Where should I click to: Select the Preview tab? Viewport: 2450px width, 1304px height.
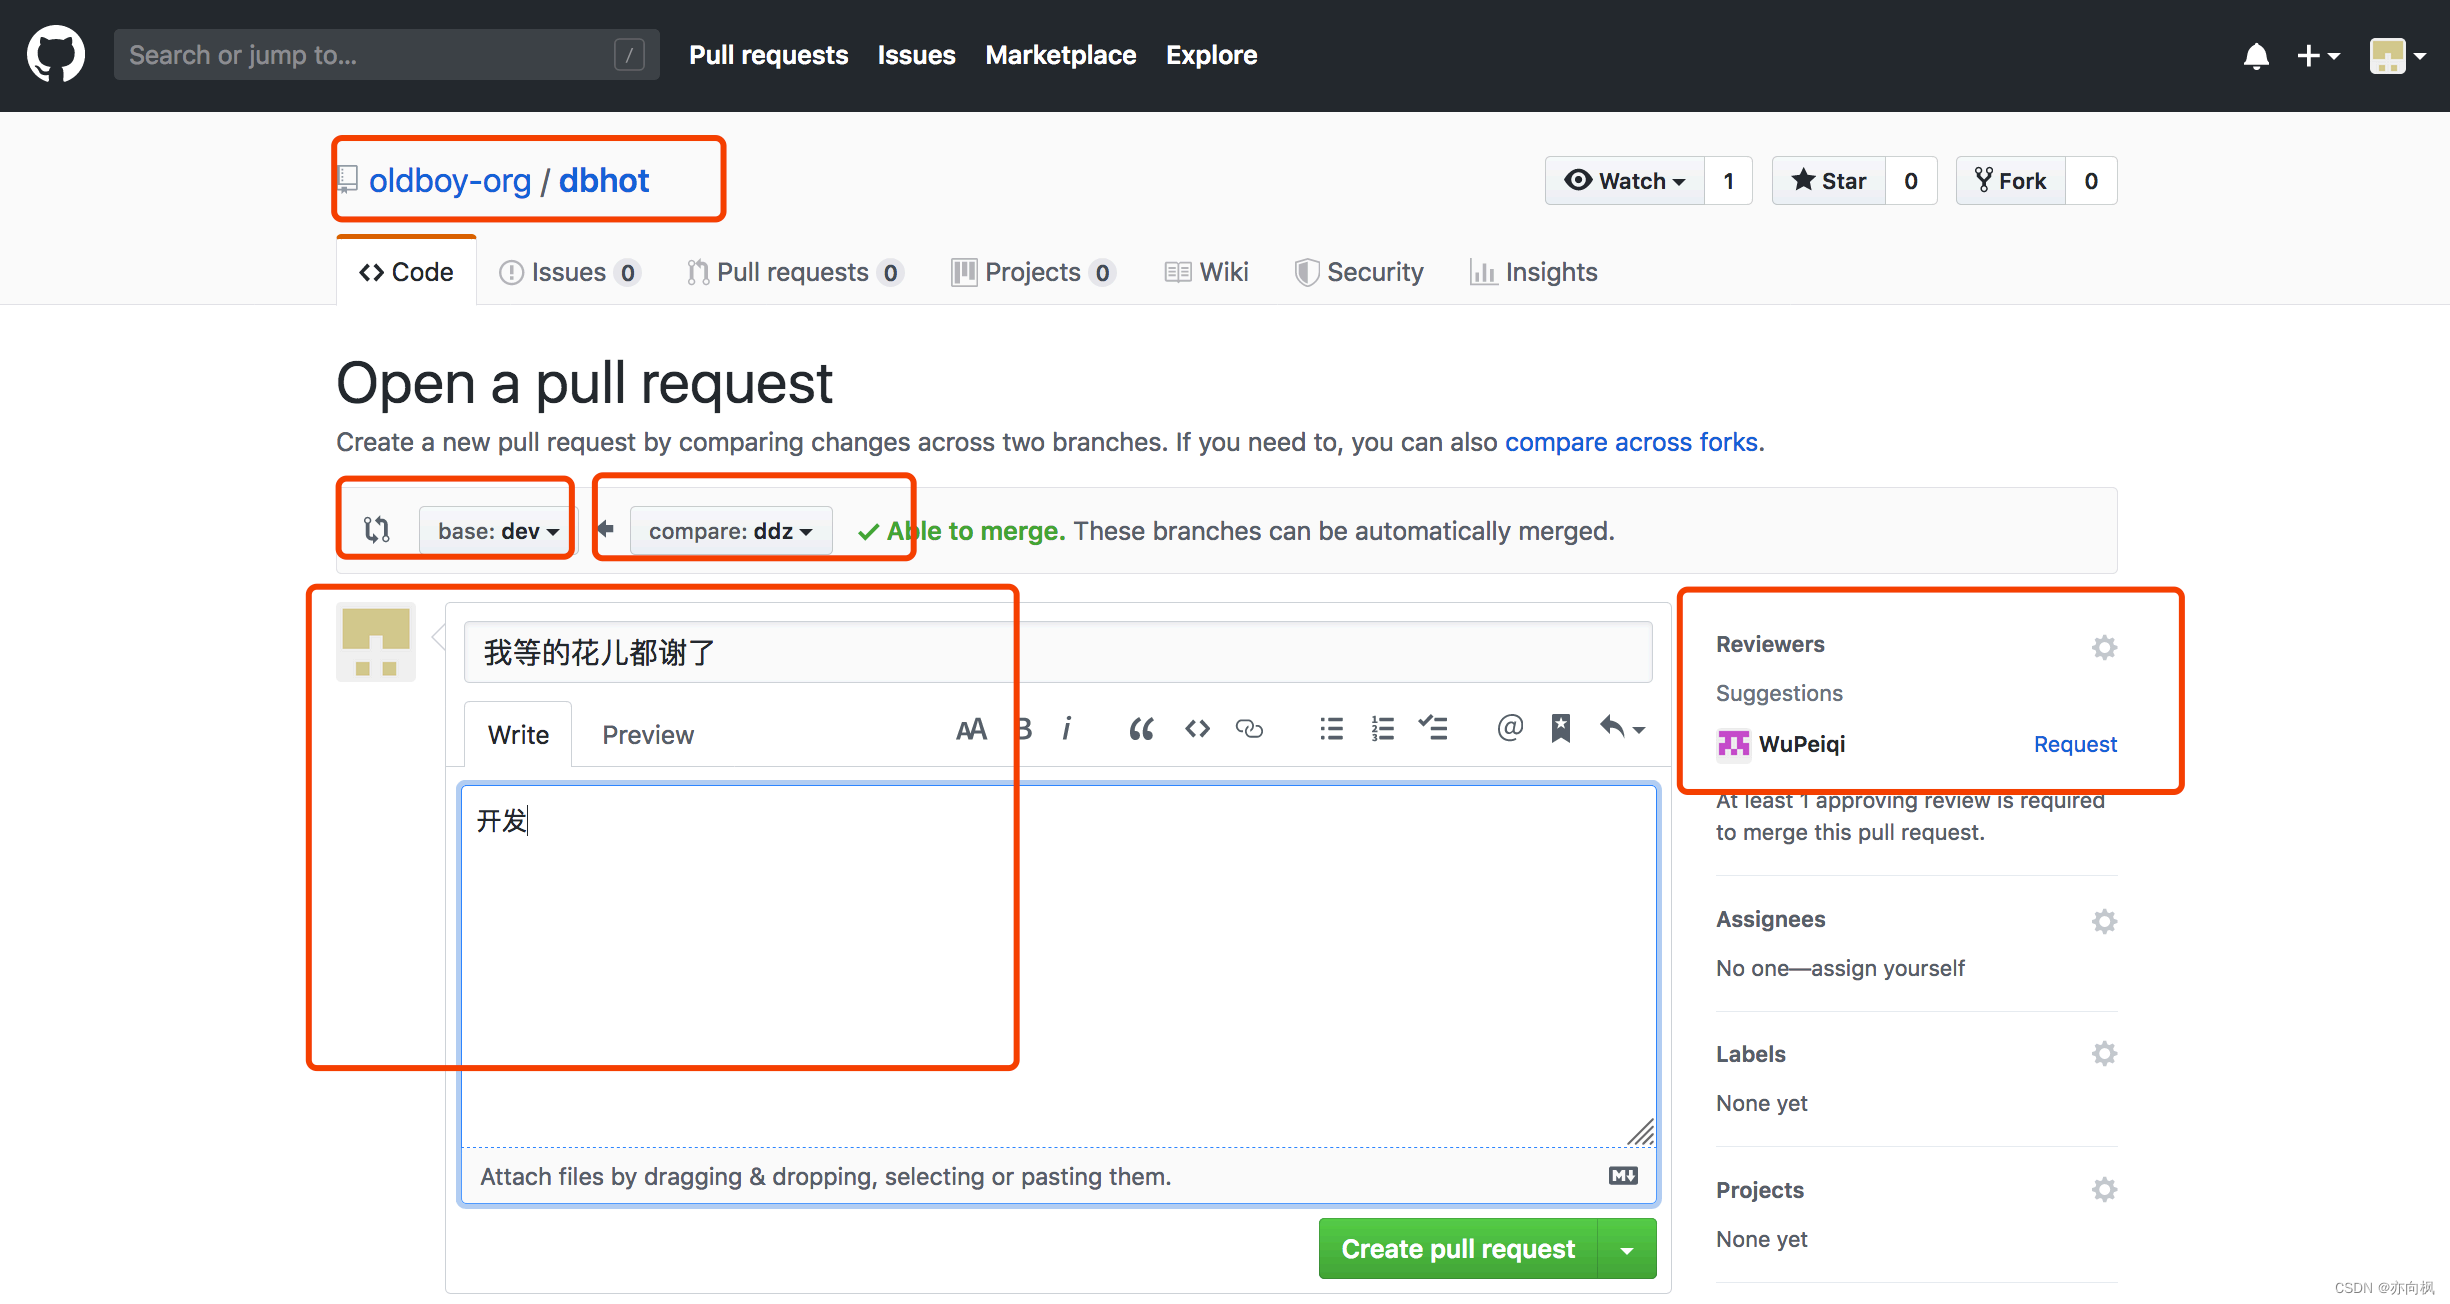pos(648,735)
